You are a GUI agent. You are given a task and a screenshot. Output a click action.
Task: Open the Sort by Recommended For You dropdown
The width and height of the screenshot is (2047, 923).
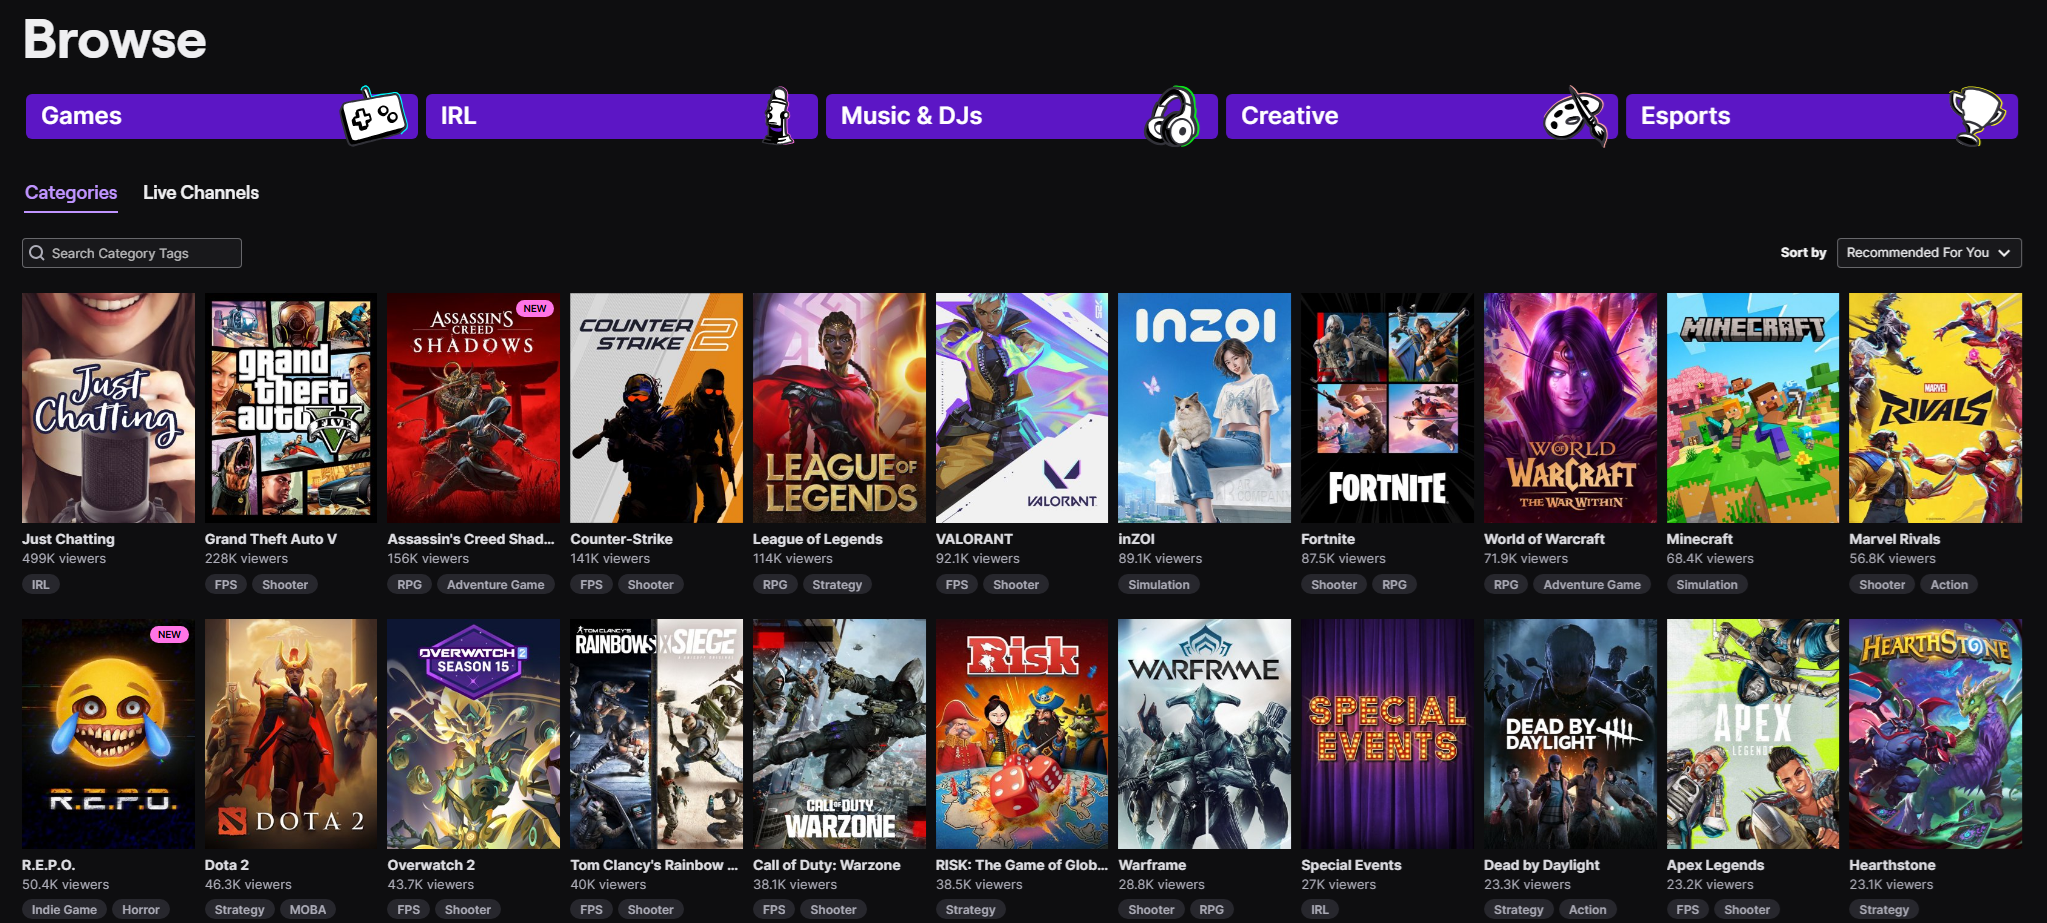[1929, 253]
